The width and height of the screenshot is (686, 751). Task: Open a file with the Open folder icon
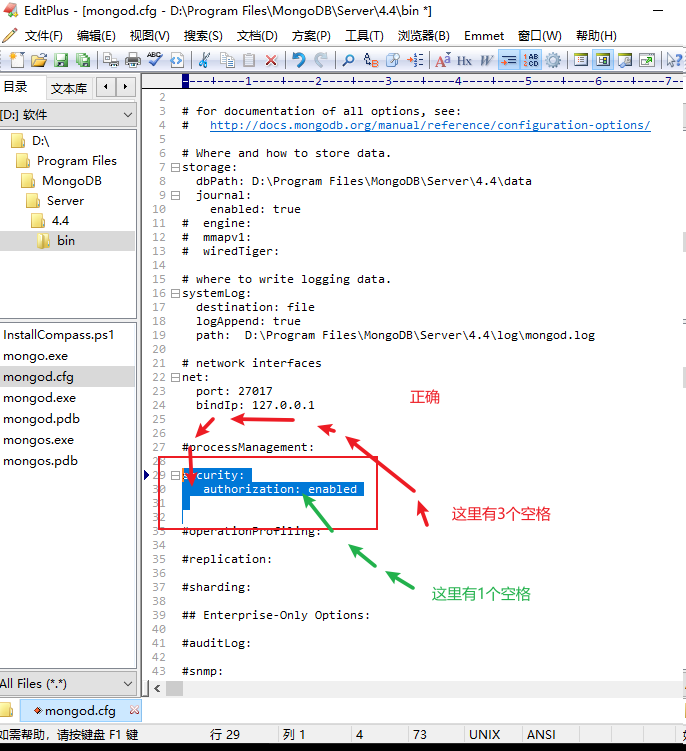coord(39,60)
